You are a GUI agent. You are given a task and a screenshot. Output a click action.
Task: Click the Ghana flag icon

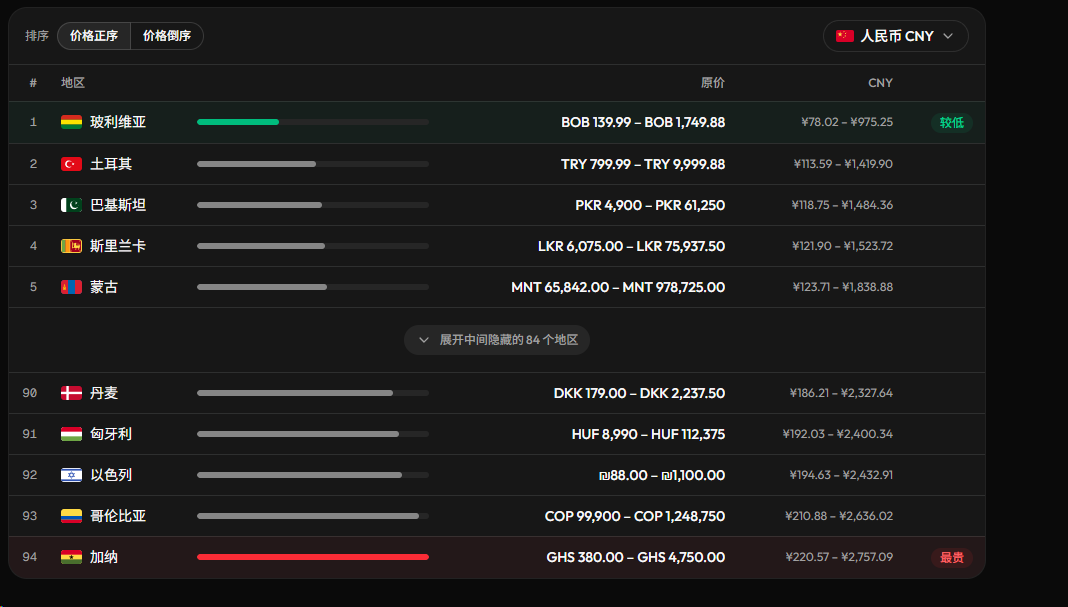click(x=72, y=557)
